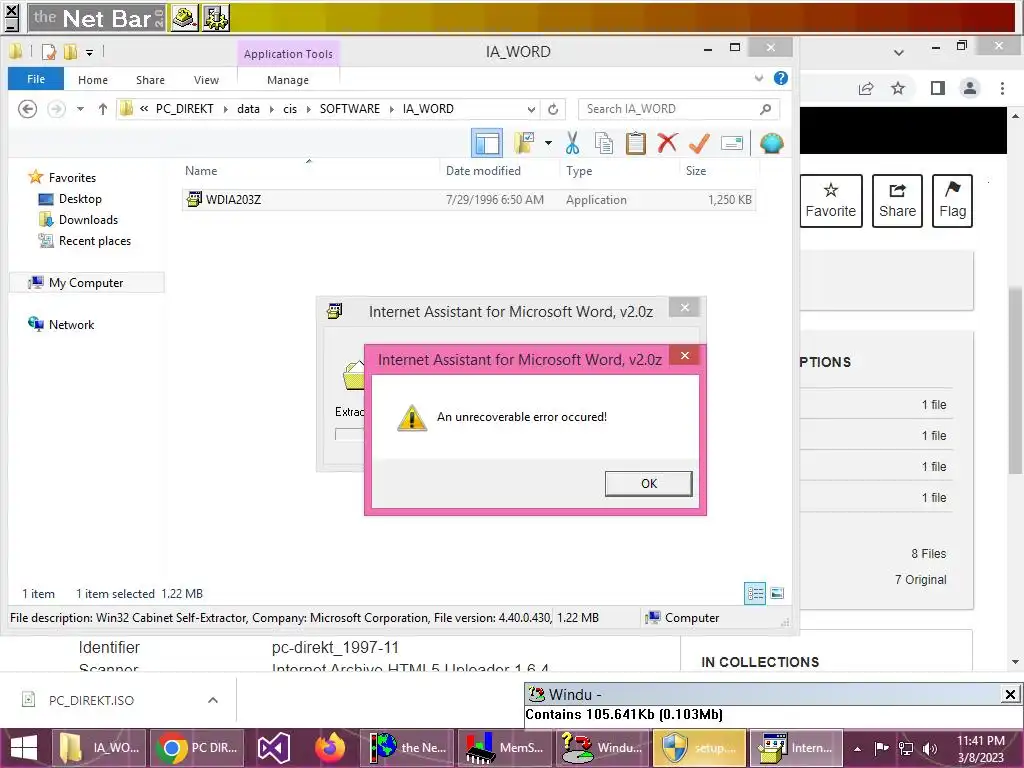Expand the Explorer ribbon chevron

759,78
